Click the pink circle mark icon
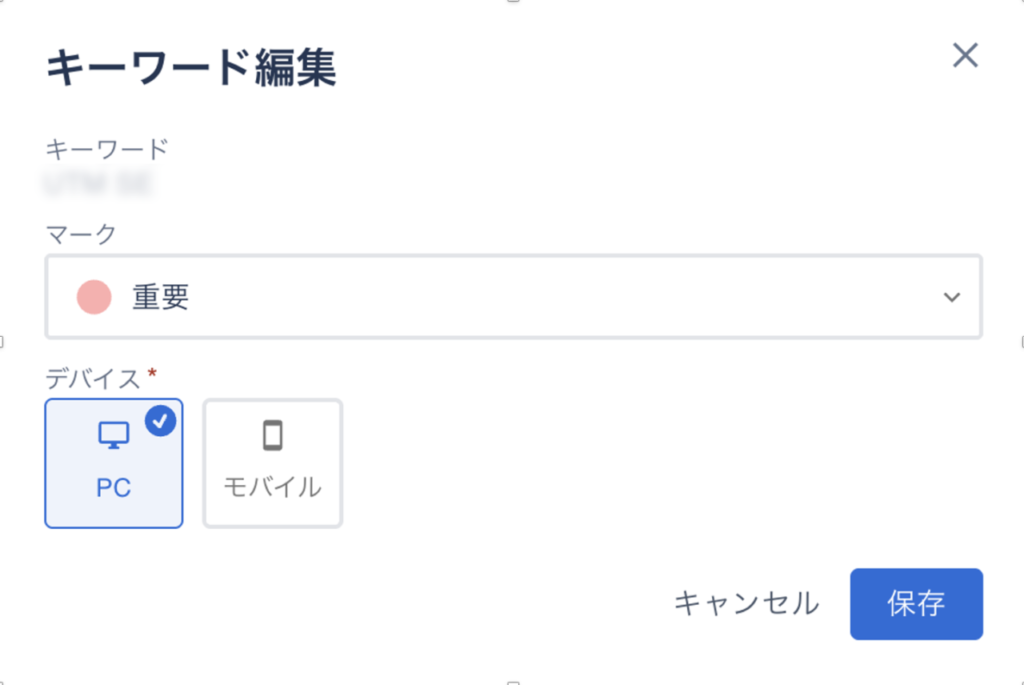This screenshot has width=1024, height=685. (x=94, y=297)
